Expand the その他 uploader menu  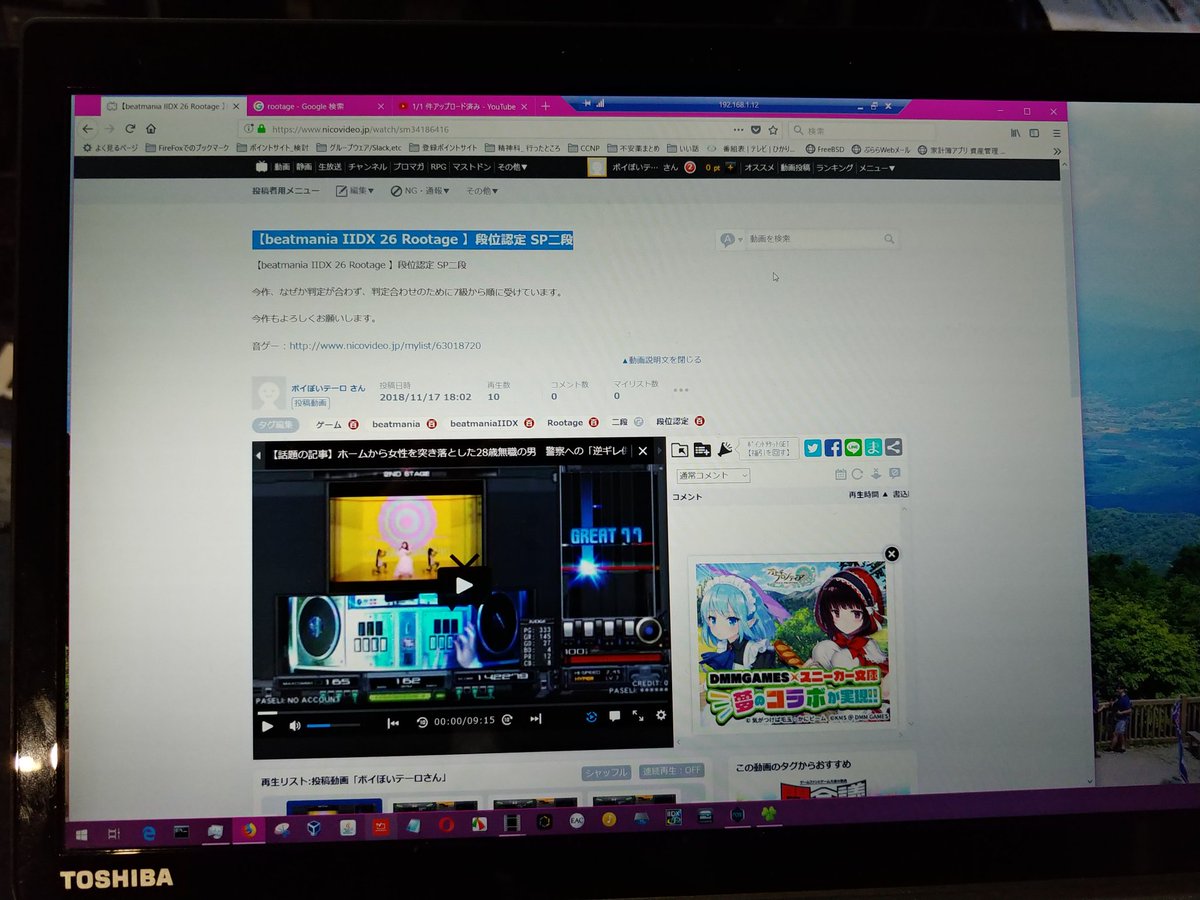tap(482, 190)
